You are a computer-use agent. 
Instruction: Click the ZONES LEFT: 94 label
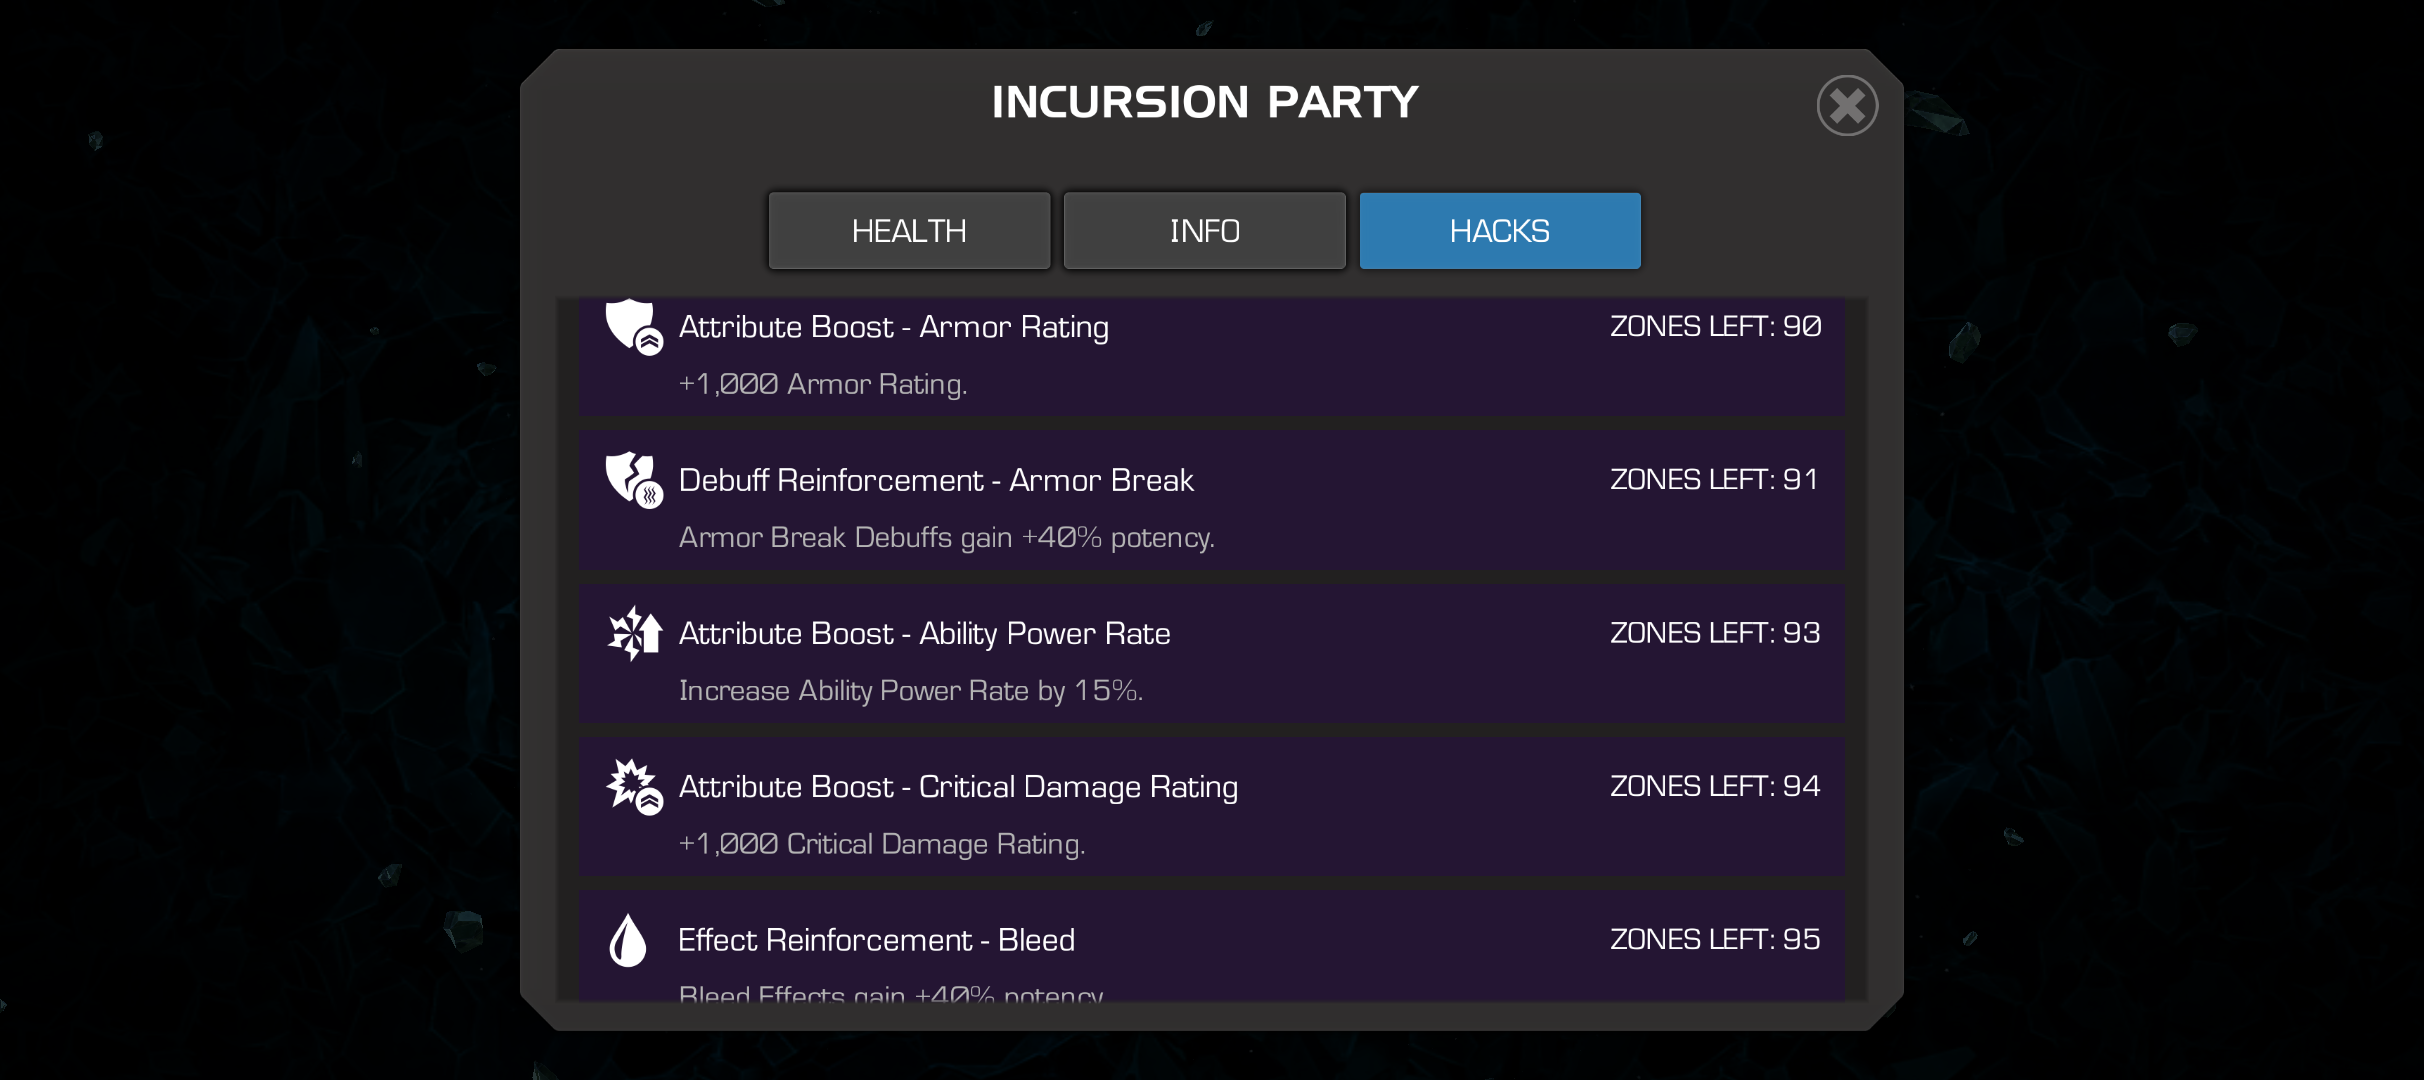(x=1715, y=786)
